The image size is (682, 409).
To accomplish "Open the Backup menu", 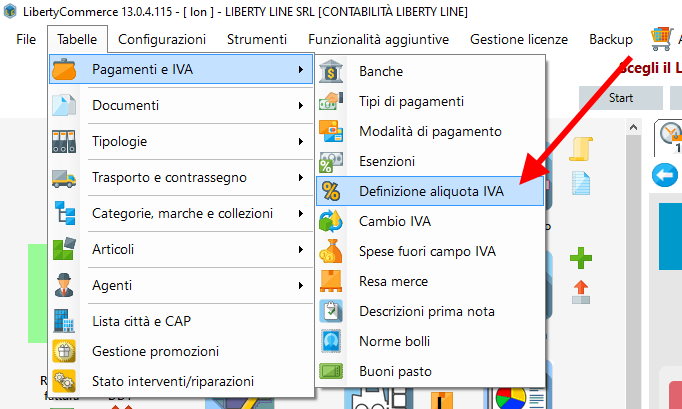I will coord(611,39).
